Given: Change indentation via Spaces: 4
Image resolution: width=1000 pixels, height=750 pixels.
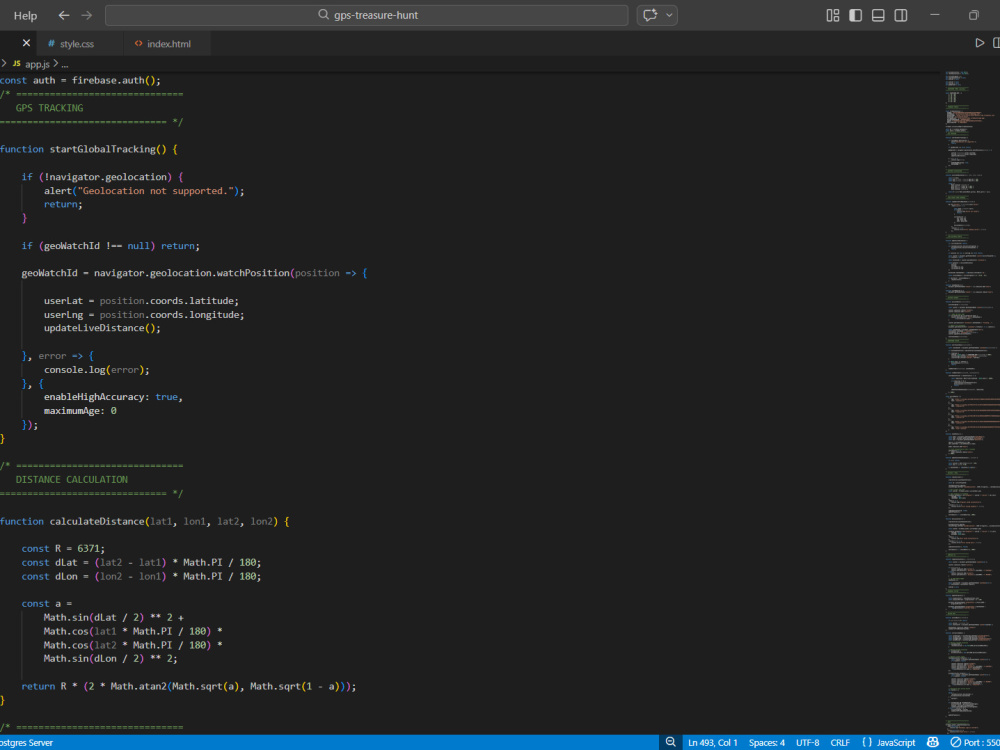Looking at the screenshot, I should (767, 742).
